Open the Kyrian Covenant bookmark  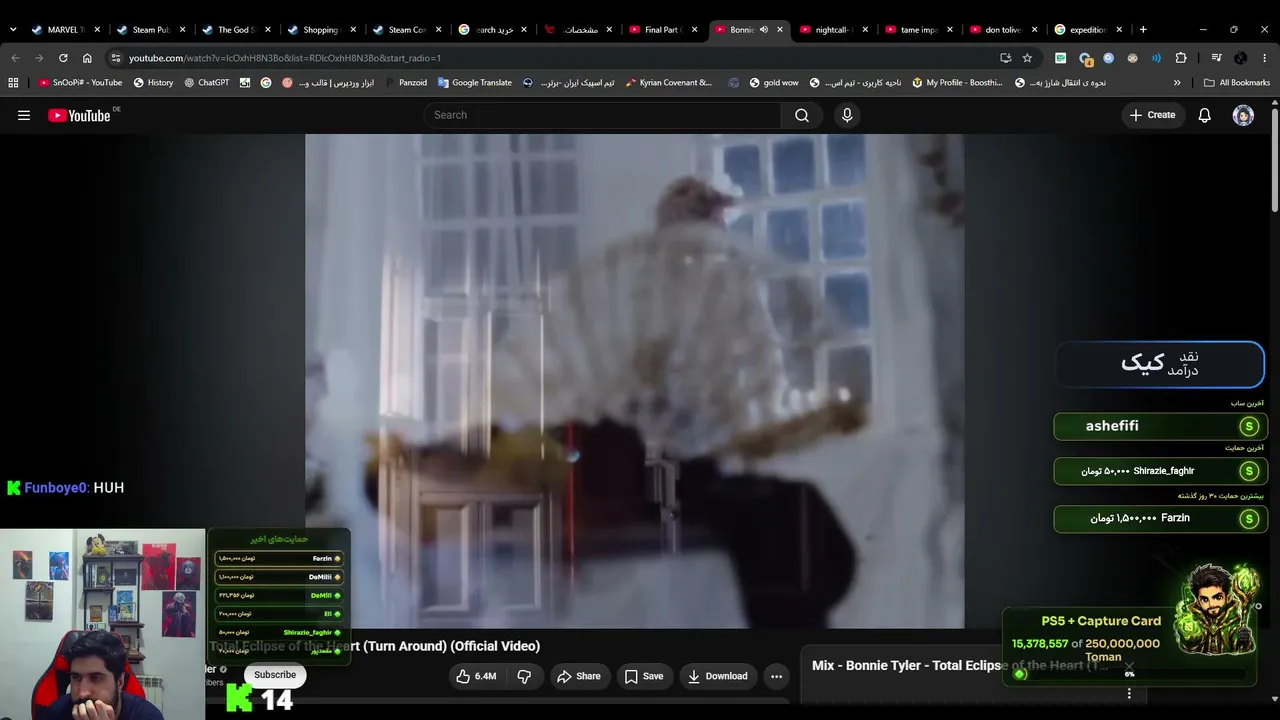[x=669, y=83]
